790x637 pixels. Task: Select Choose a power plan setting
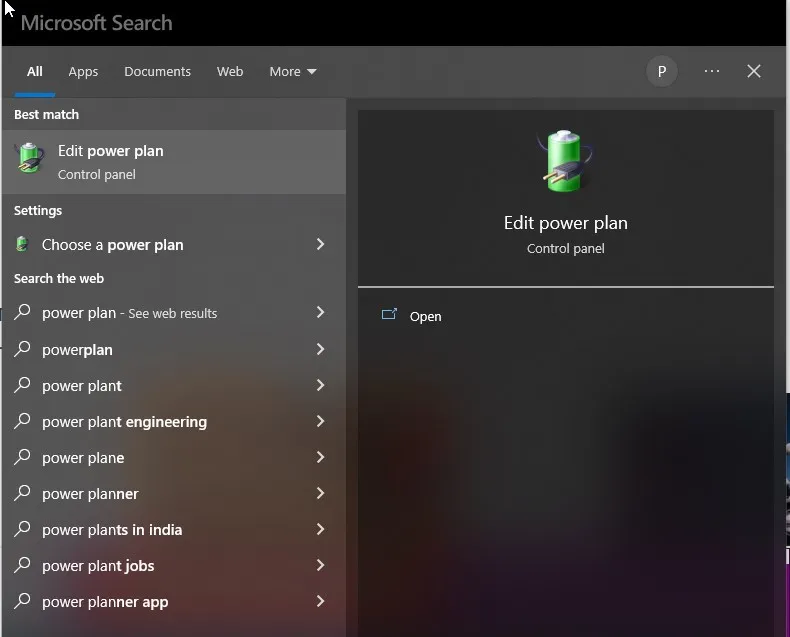(x=174, y=245)
